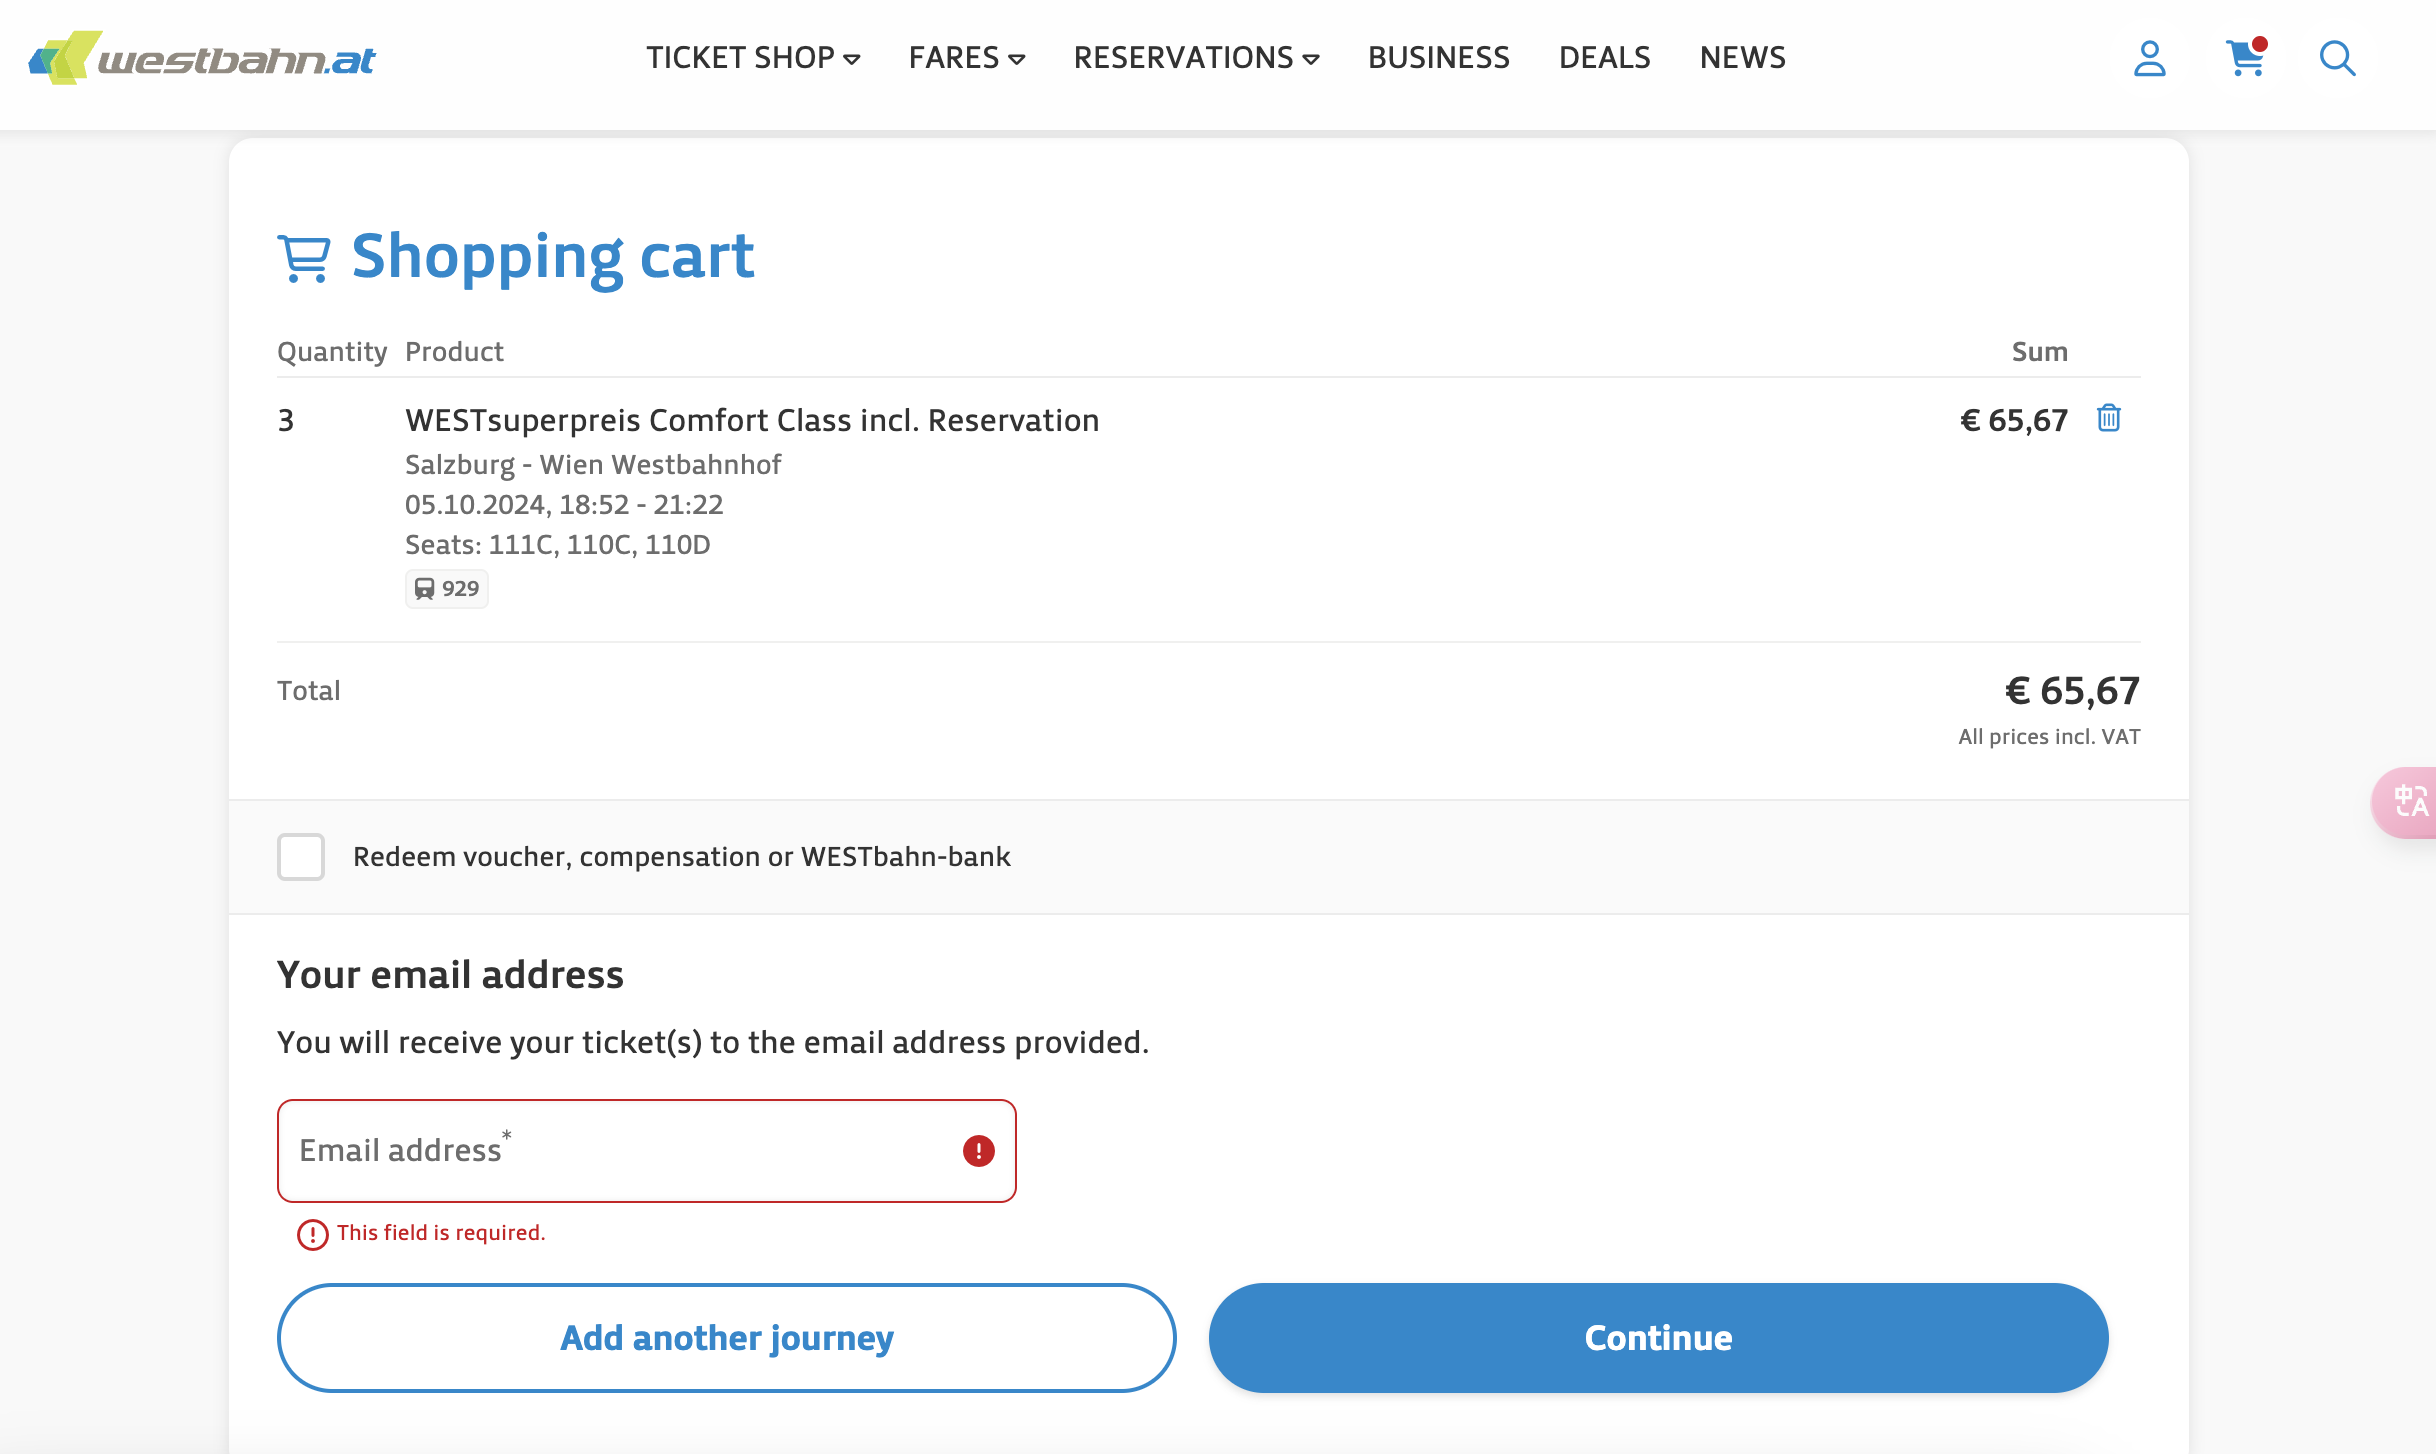Click the Continue button
2436x1454 pixels.
1659,1338
